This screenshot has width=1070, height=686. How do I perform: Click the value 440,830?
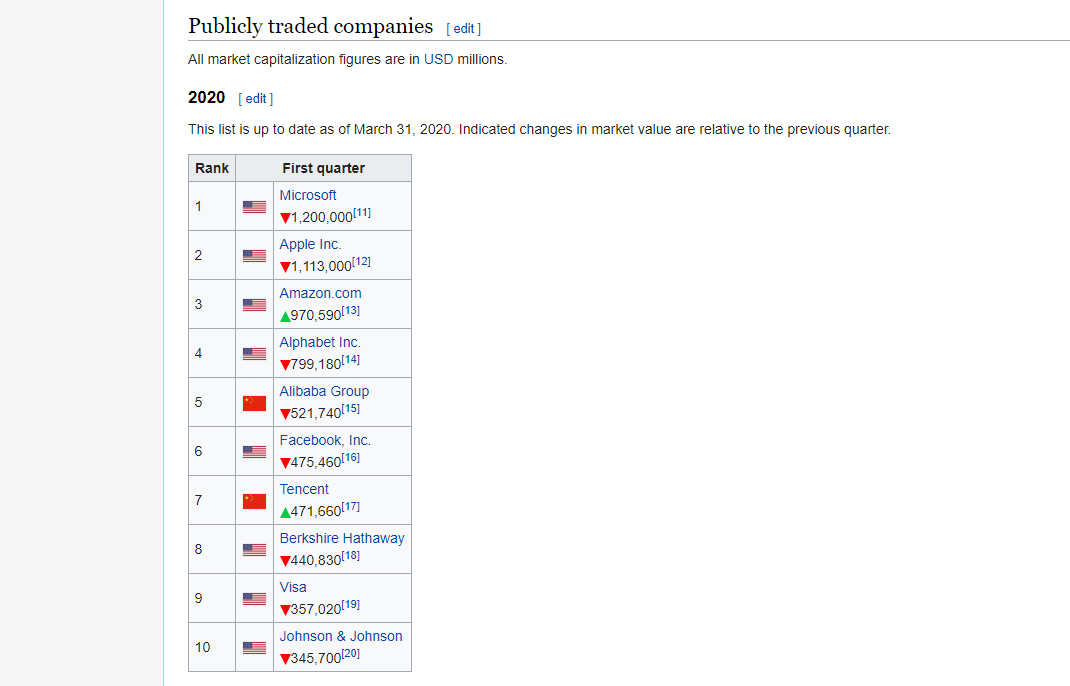point(316,560)
